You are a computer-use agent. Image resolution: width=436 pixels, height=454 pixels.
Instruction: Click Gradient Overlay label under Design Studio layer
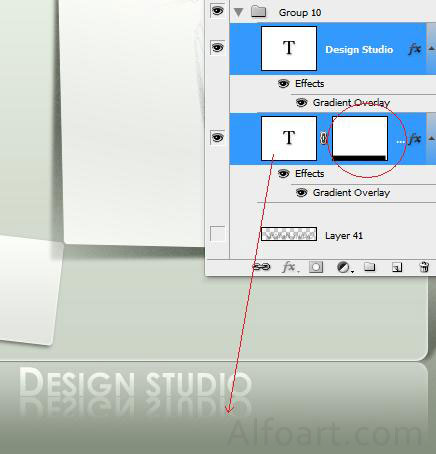point(351,103)
